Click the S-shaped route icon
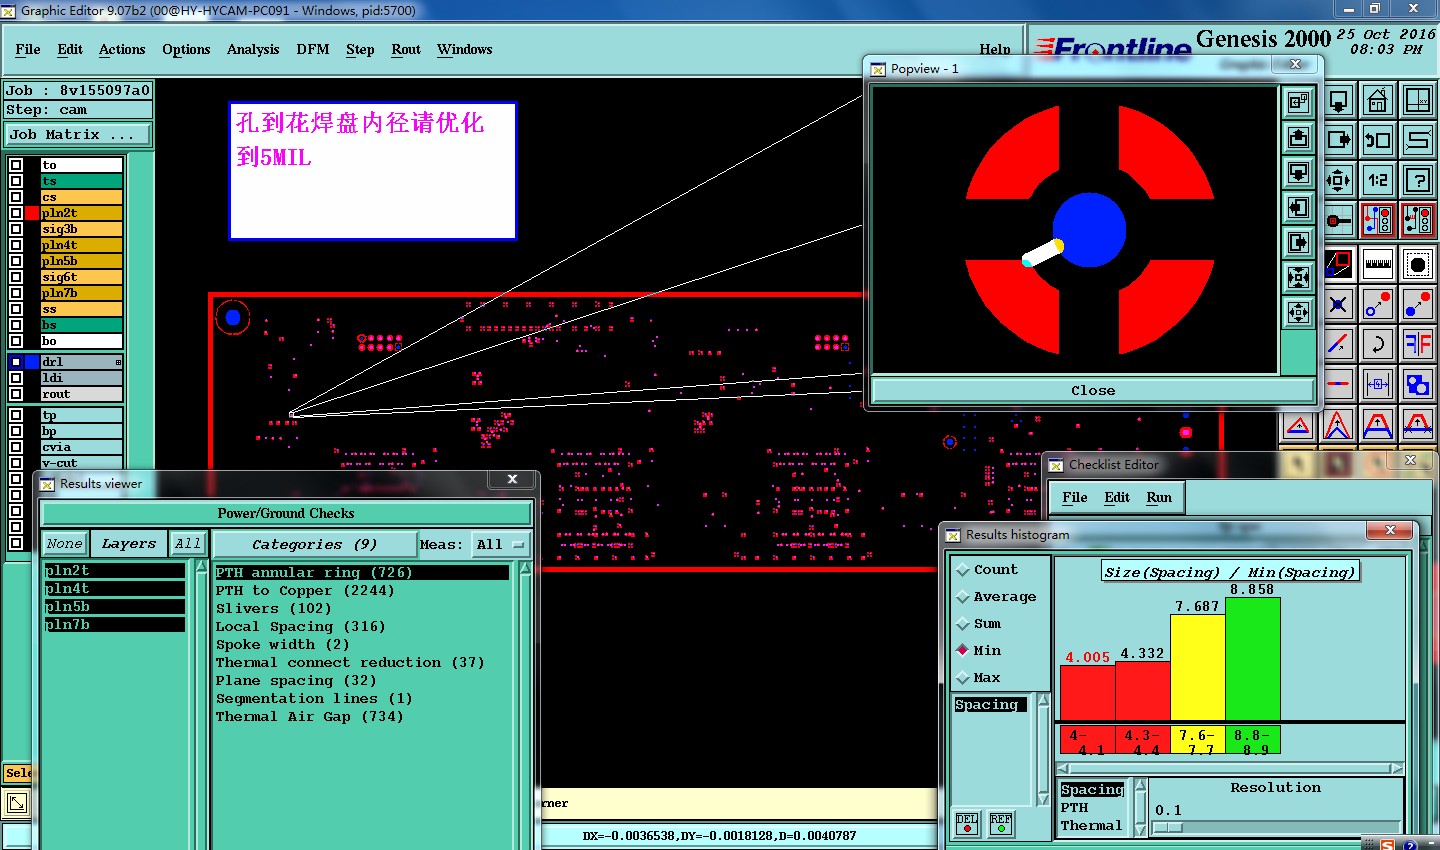 pos(1418,141)
